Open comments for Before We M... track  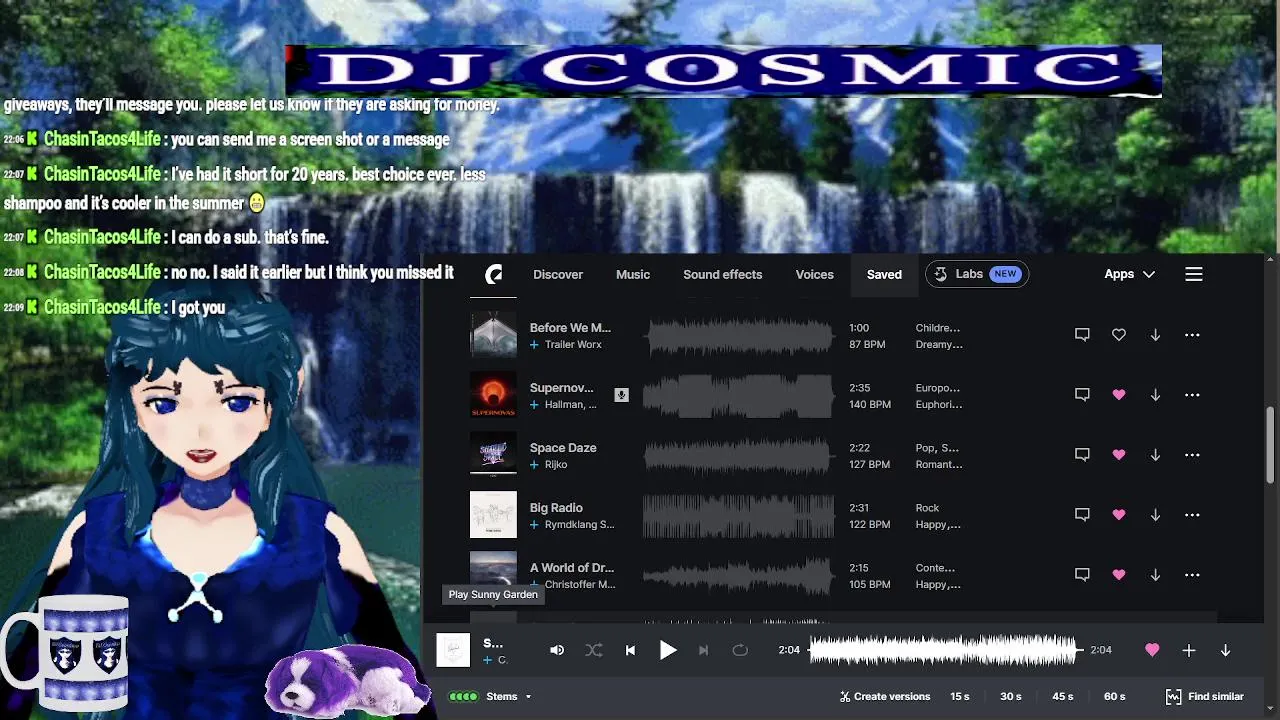pyautogui.click(x=1082, y=335)
